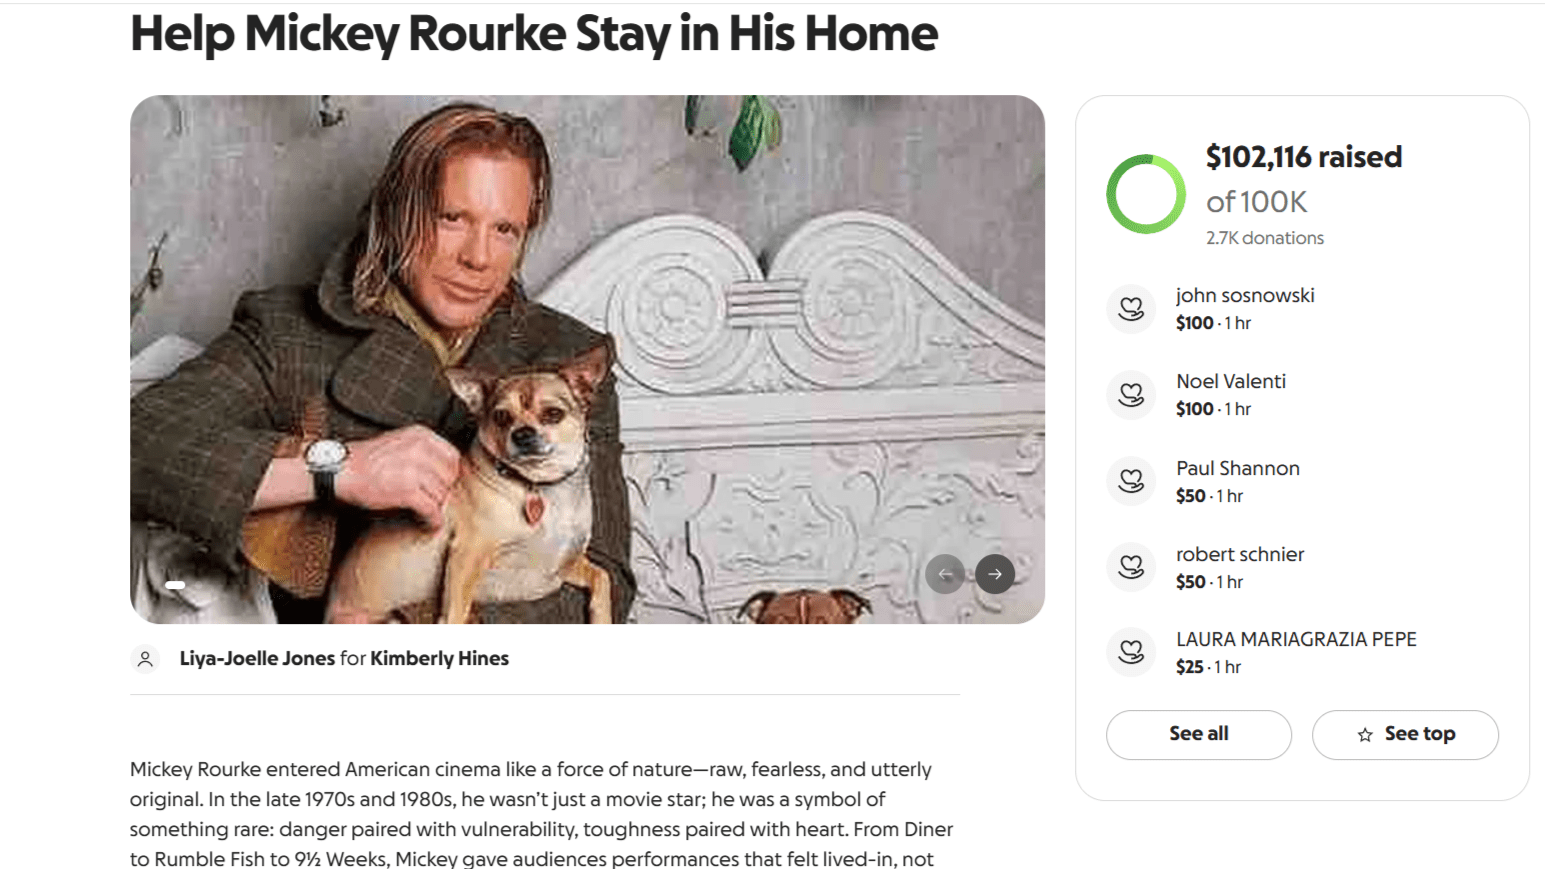The height and width of the screenshot is (869, 1545).
Task: Open Kimberly Hines beneficiary link
Action: [x=439, y=658]
